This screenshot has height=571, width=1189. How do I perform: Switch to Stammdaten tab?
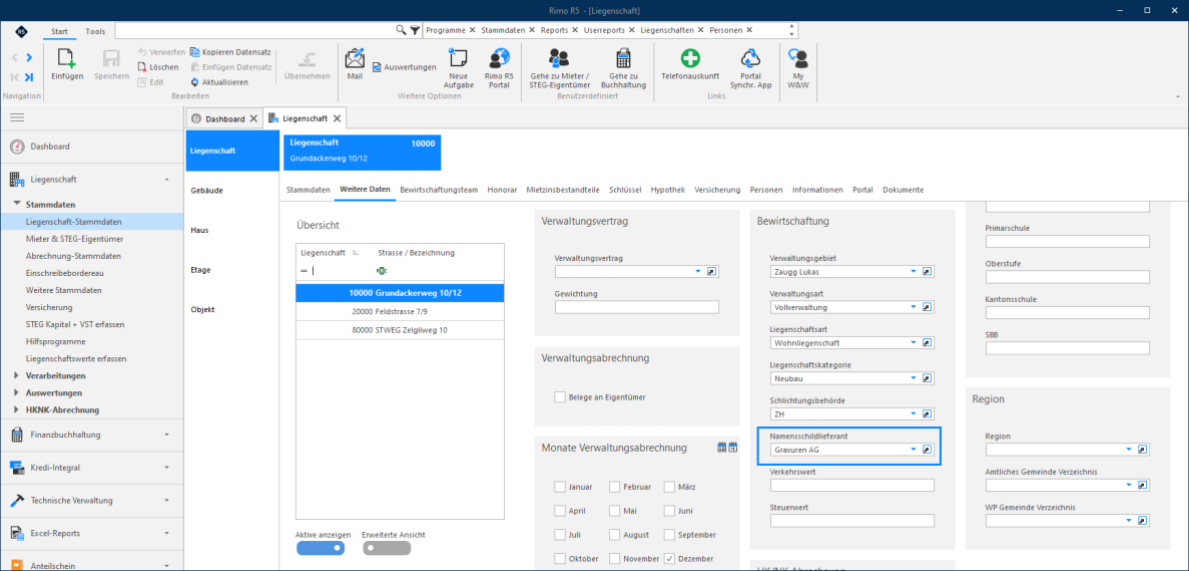tap(309, 190)
